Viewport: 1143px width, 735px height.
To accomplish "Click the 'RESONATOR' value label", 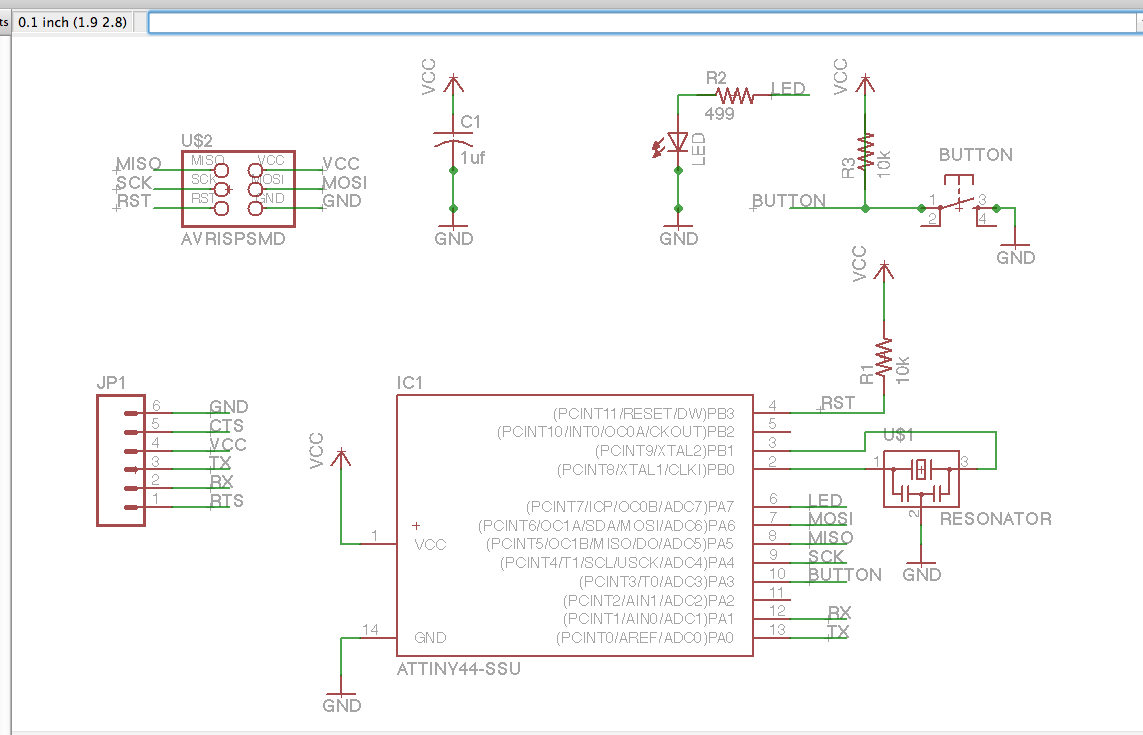I will point(996,518).
